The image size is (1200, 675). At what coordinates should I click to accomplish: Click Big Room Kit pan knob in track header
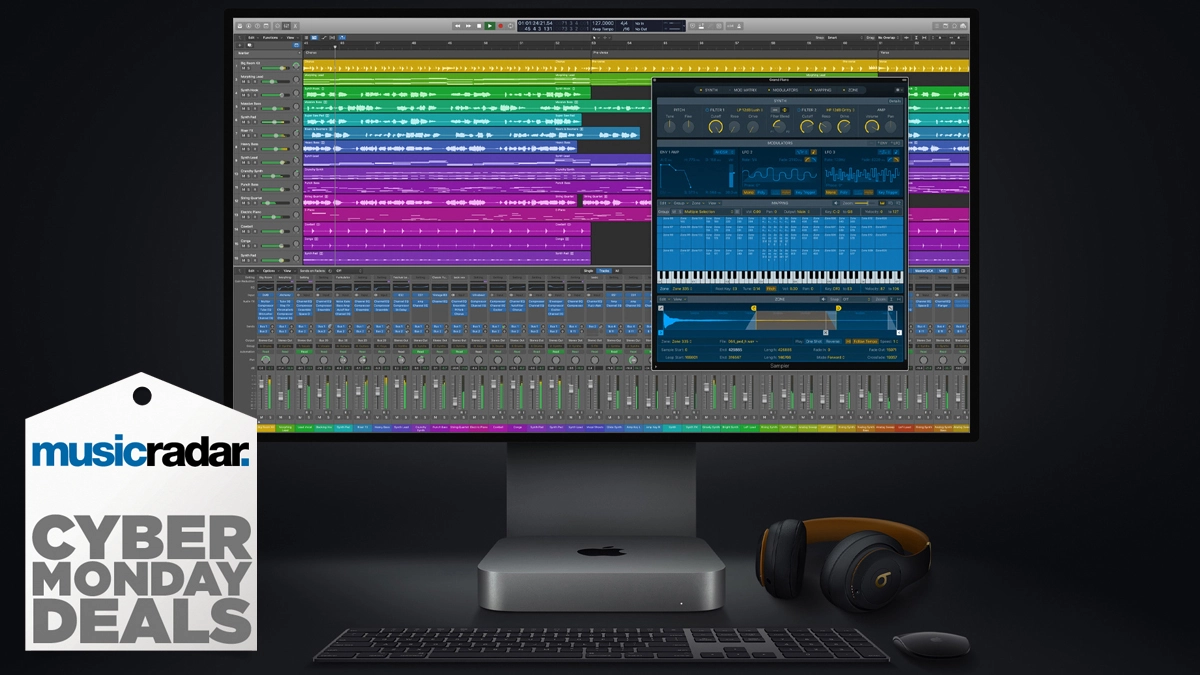tap(296, 66)
